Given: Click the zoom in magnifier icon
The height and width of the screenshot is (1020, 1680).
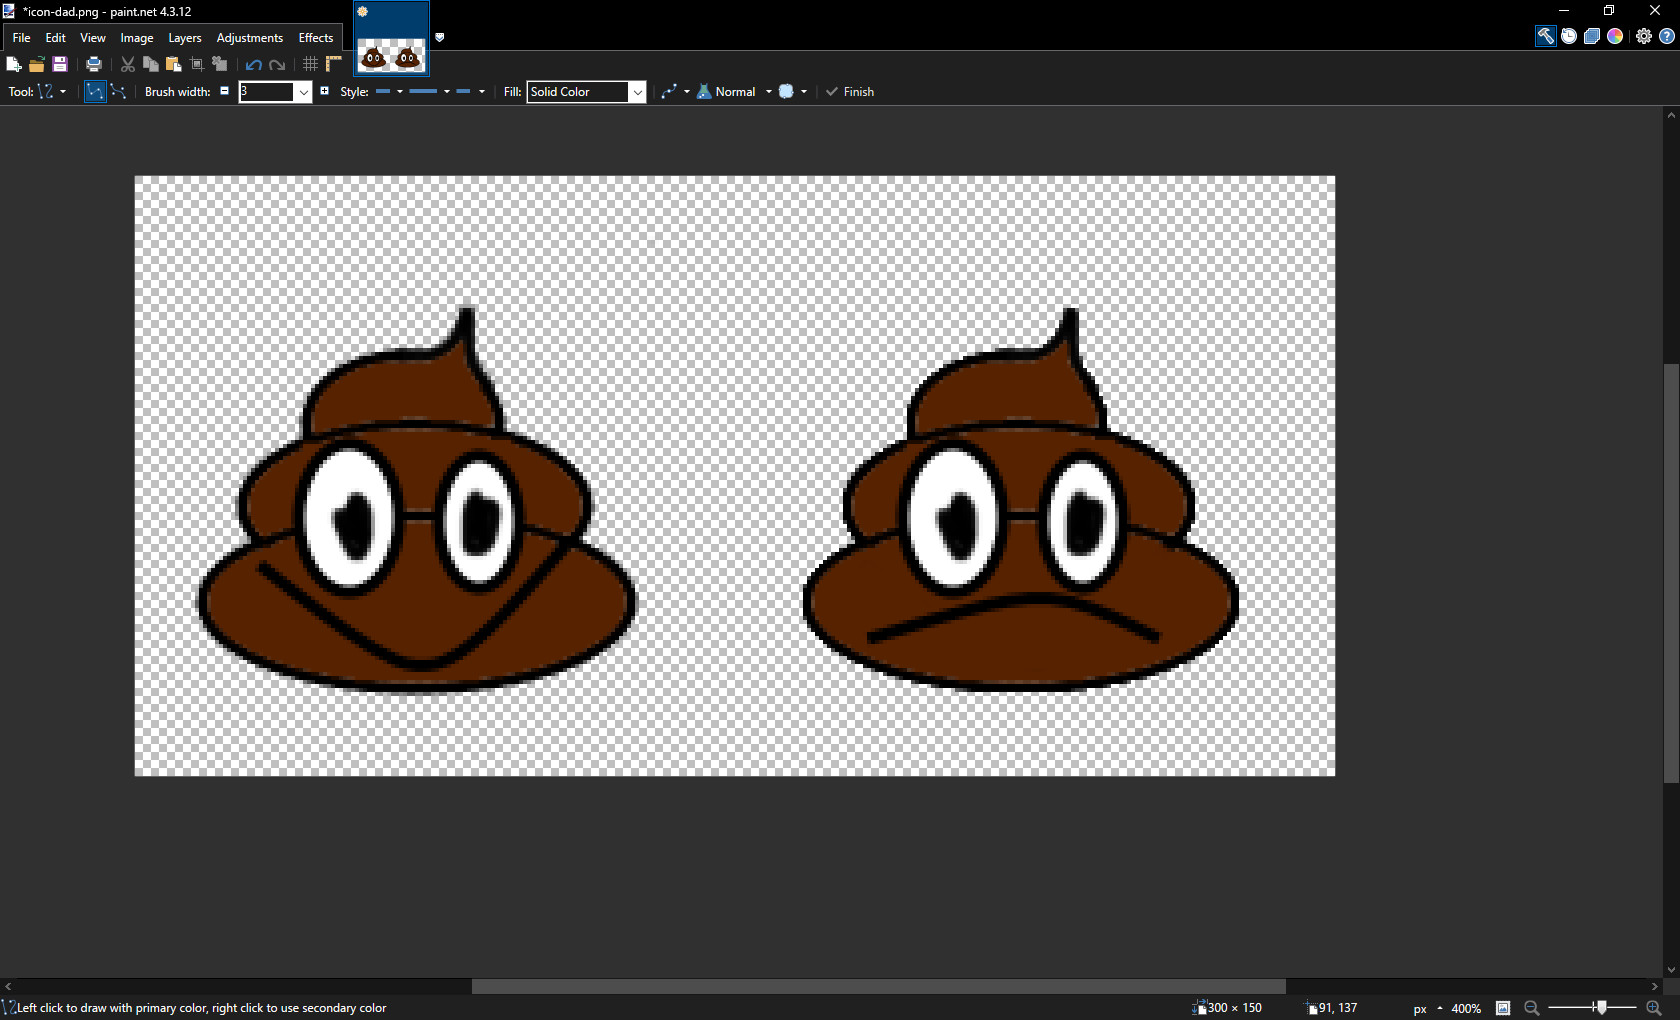Looking at the screenshot, I should [x=1654, y=1008].
